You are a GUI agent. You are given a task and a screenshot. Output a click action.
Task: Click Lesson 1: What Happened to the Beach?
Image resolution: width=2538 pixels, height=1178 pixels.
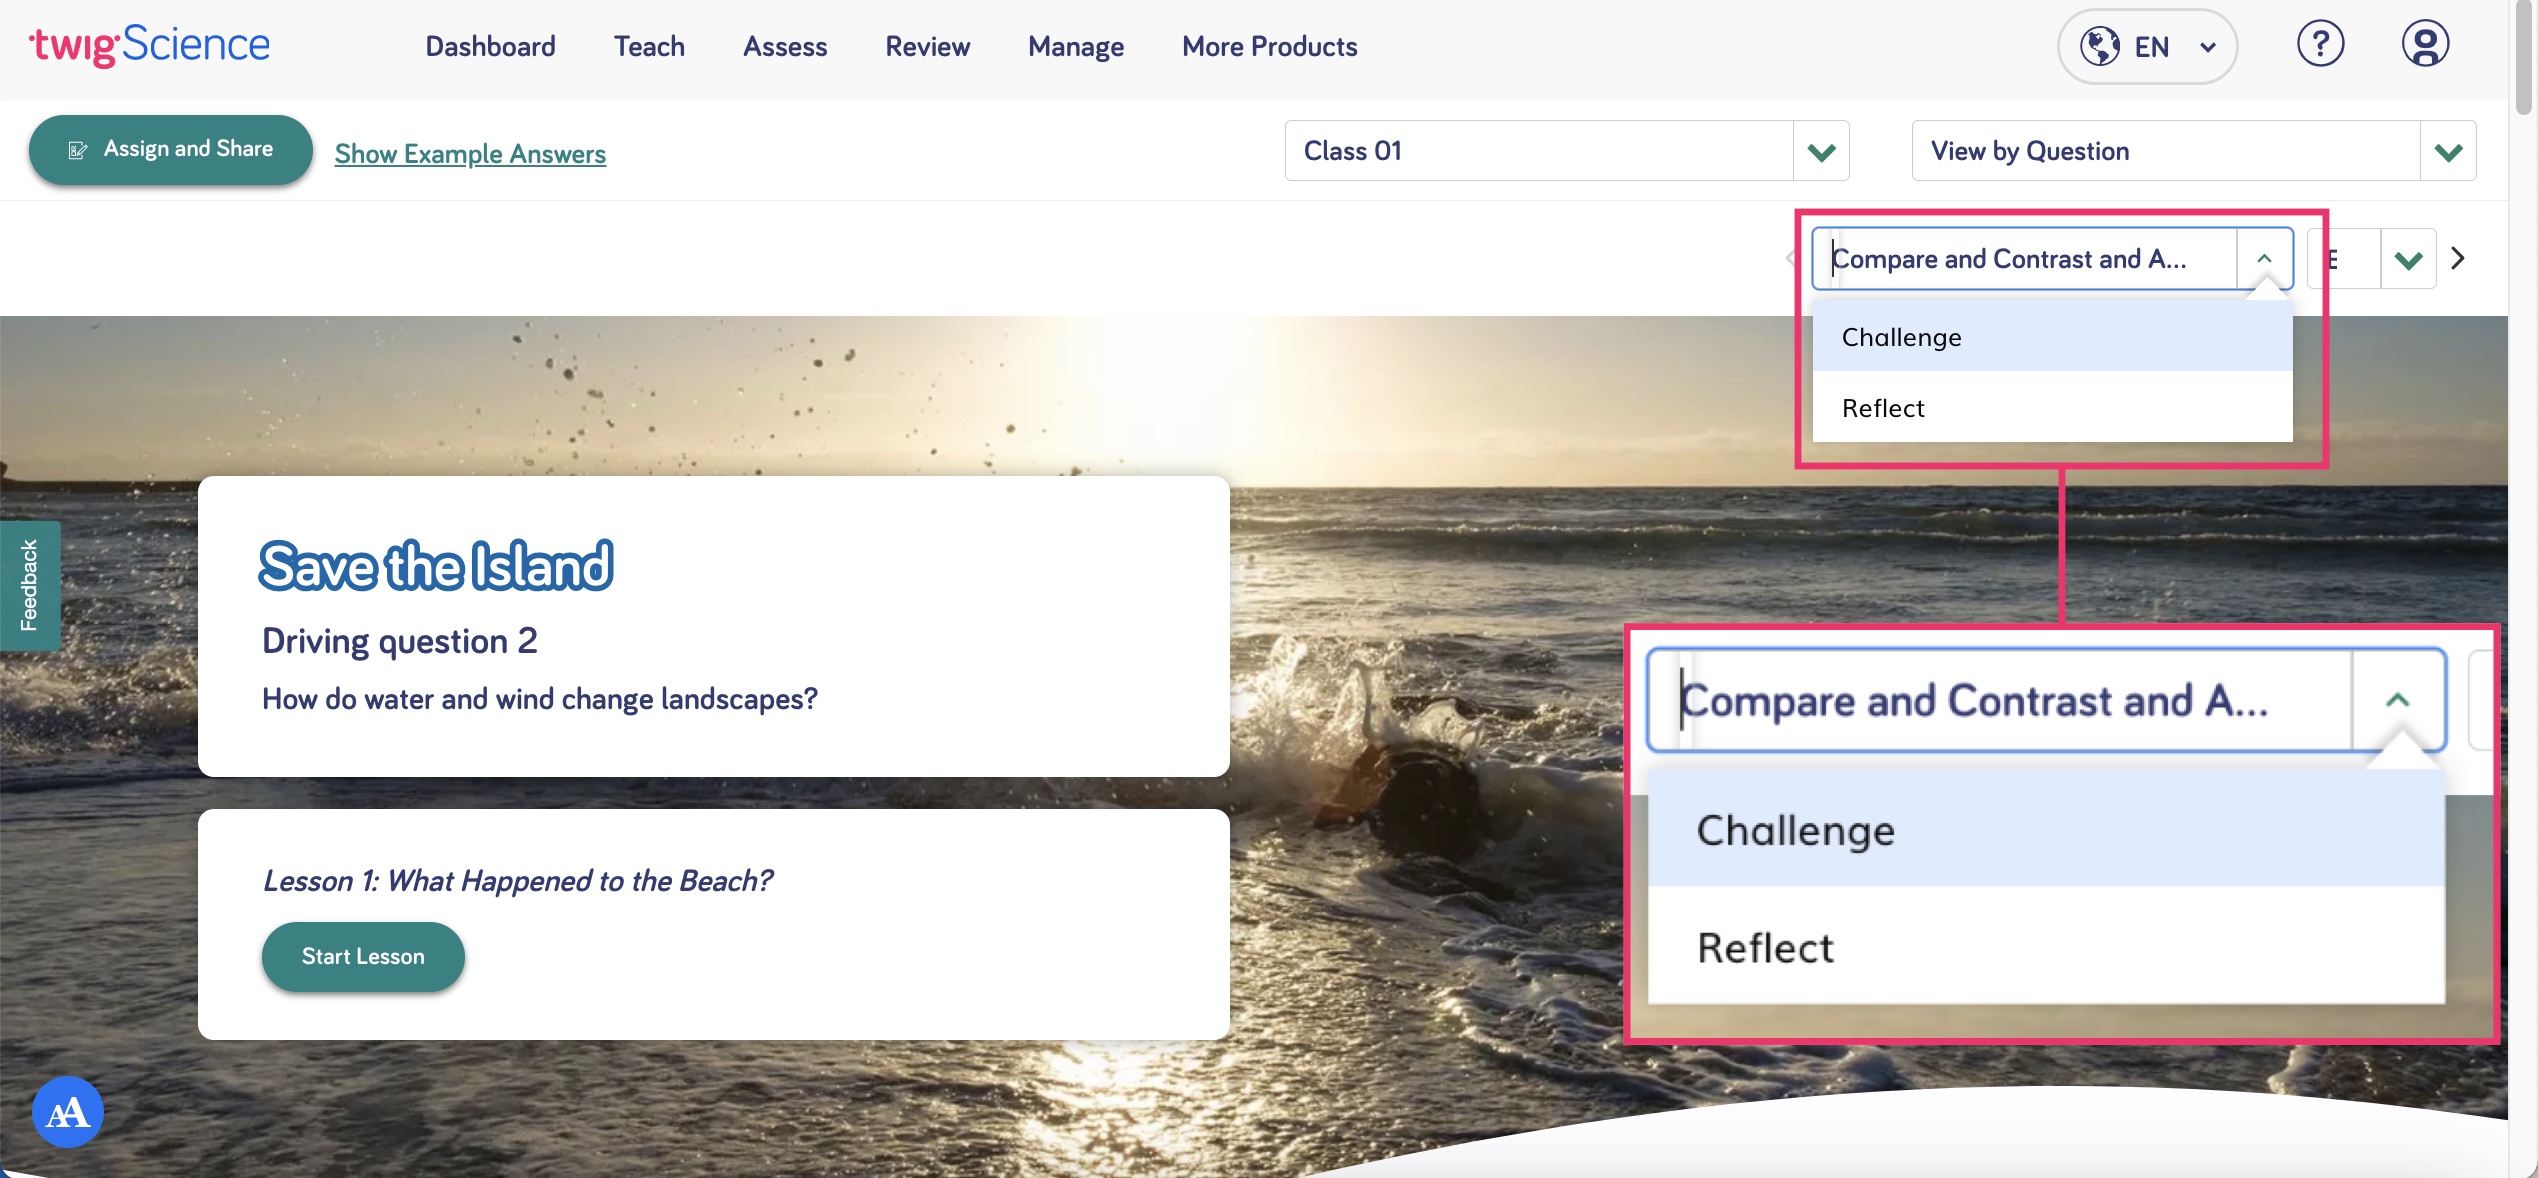click(517, 881)
